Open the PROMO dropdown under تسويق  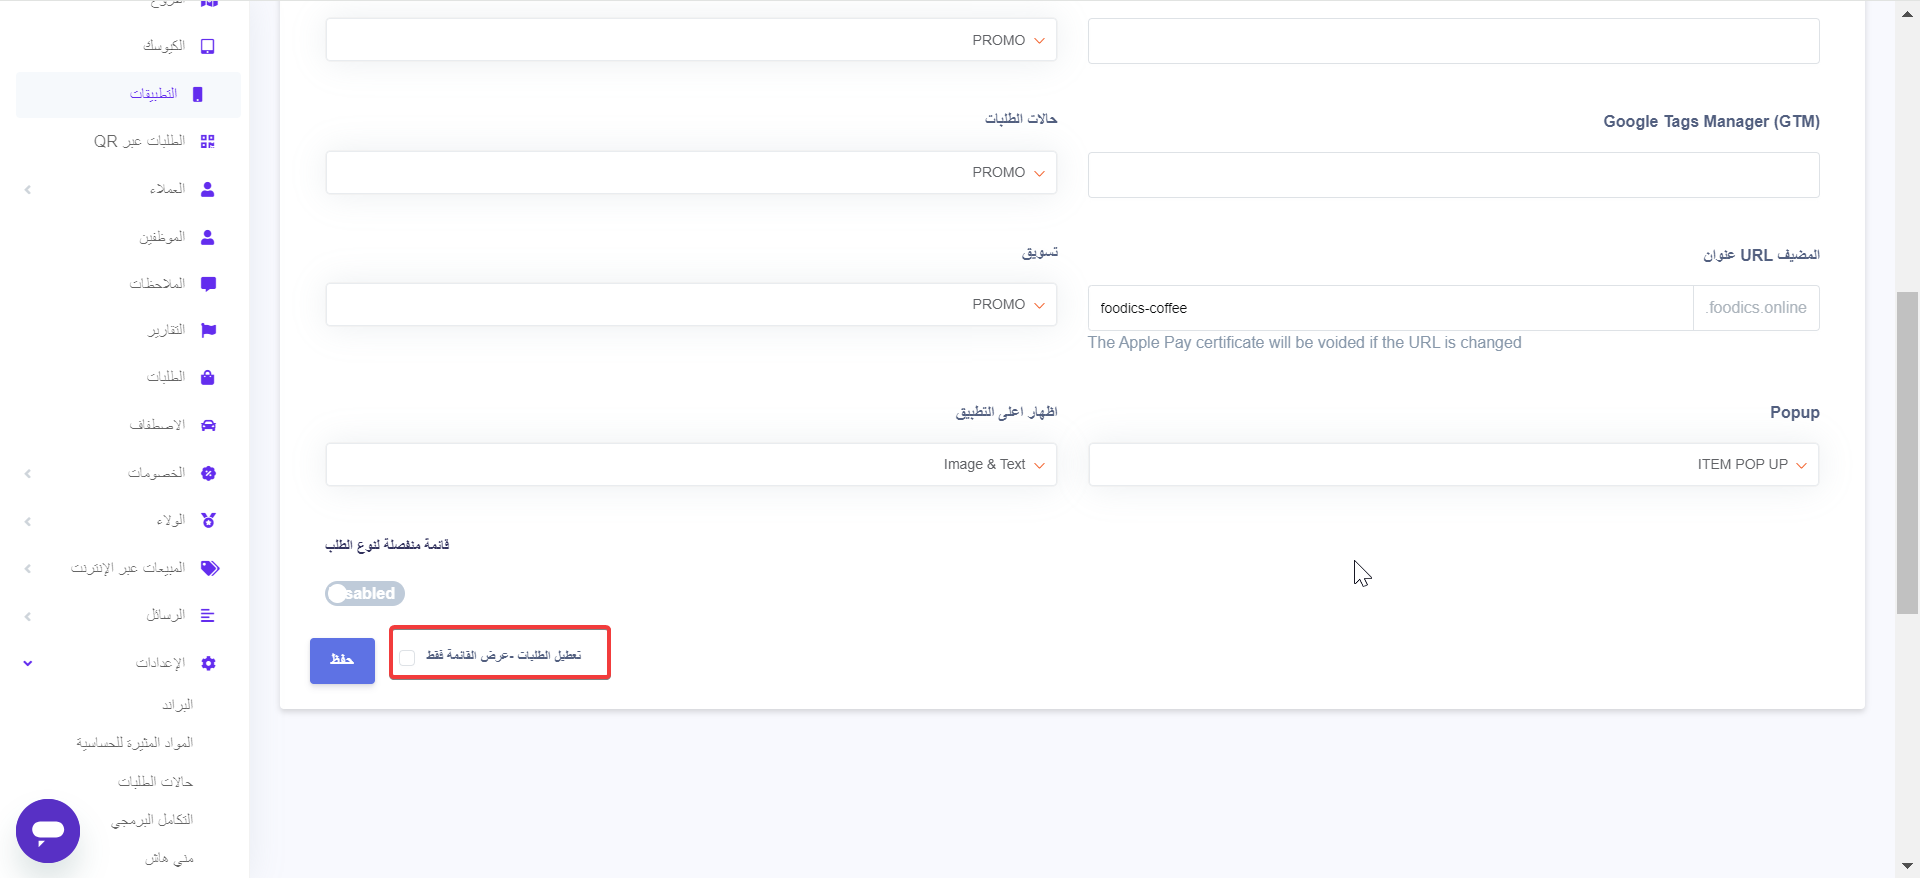click(x=691, y=305)
